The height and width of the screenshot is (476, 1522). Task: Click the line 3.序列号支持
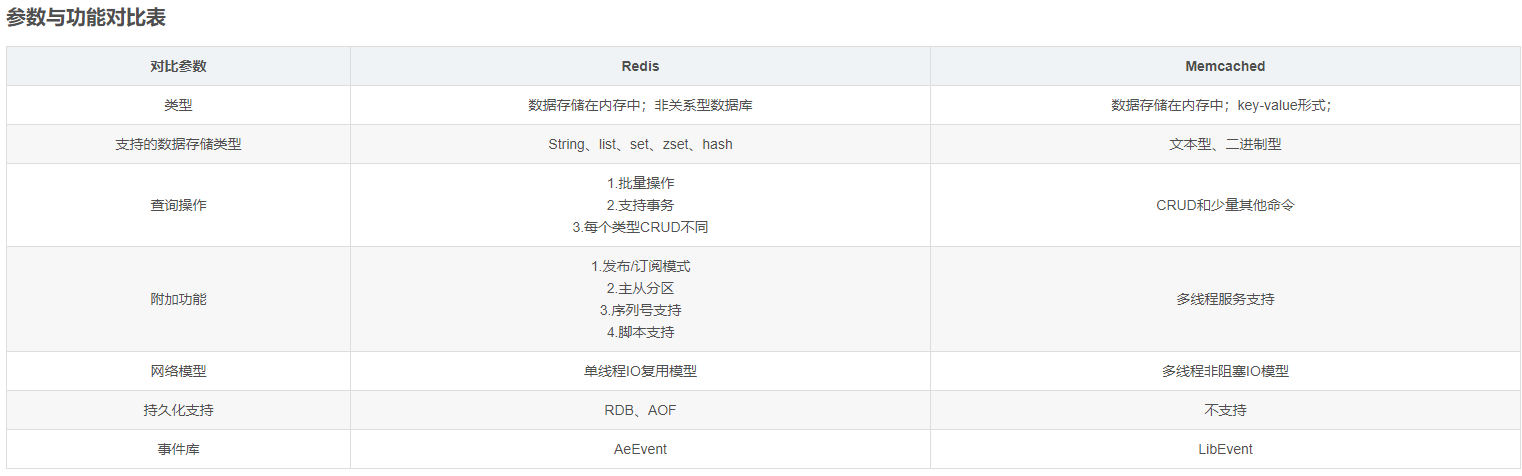[640, 310]
